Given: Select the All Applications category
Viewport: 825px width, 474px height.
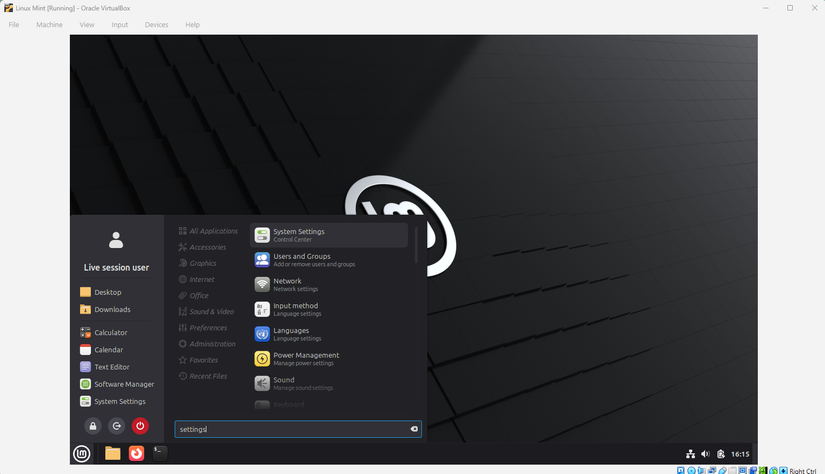Looking at the screenshot, I should click(x=208, y=231).
